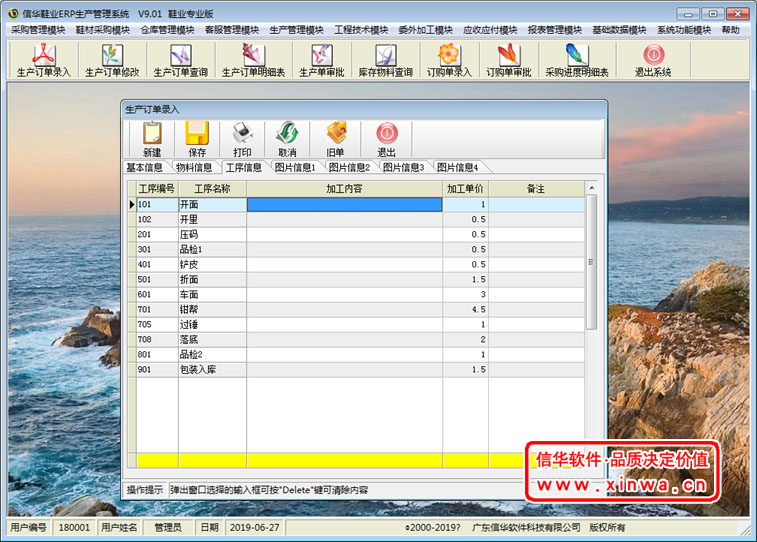Open 委外加工模块 menu

[x=425, y=30]
